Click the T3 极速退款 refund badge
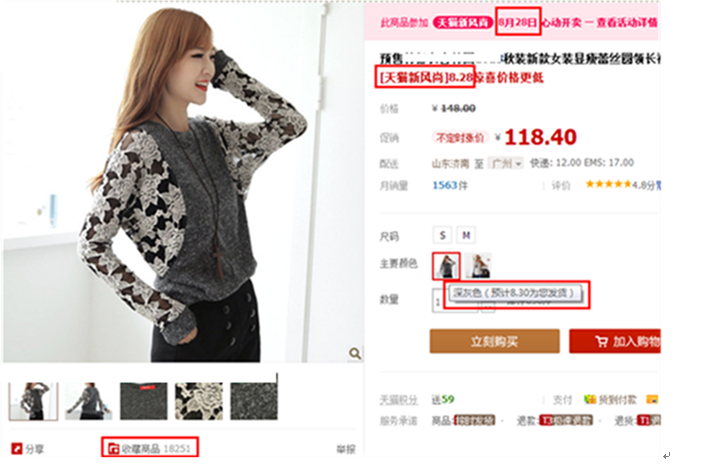 (x=566, y=421)
